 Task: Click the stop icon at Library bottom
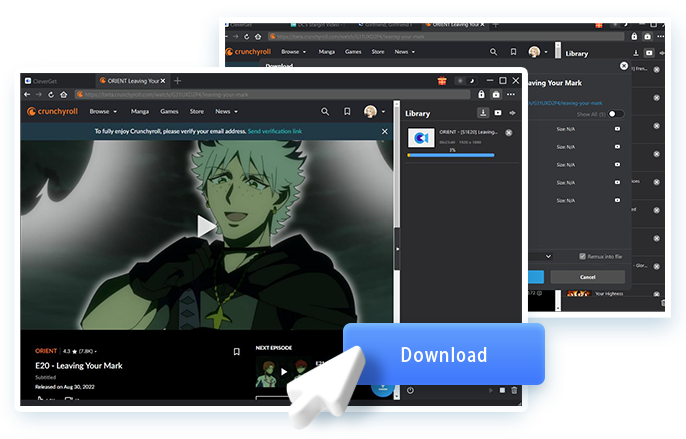click(502, 390)
